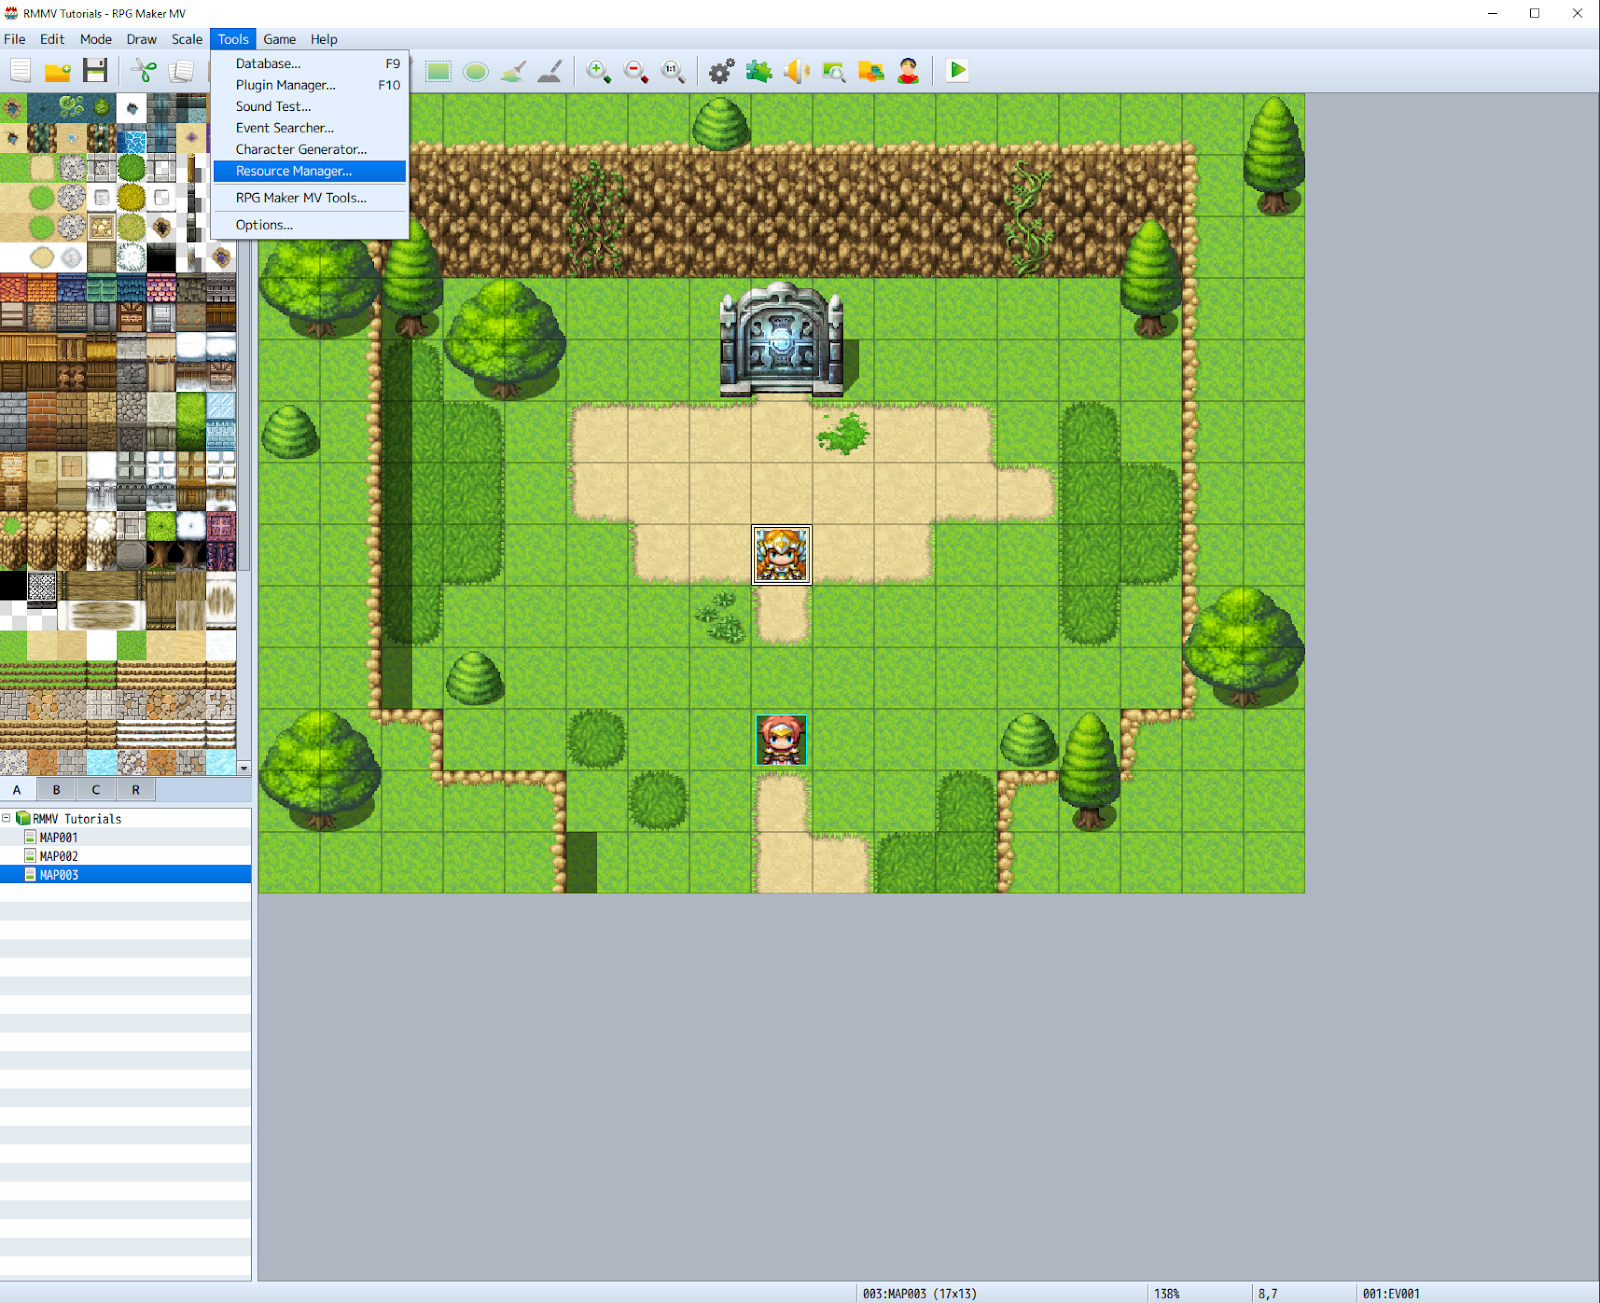Switch to tileset tab C
Image resolution: width=1600 pixels, height=1303 pixels.
click(x=96, y=789)
